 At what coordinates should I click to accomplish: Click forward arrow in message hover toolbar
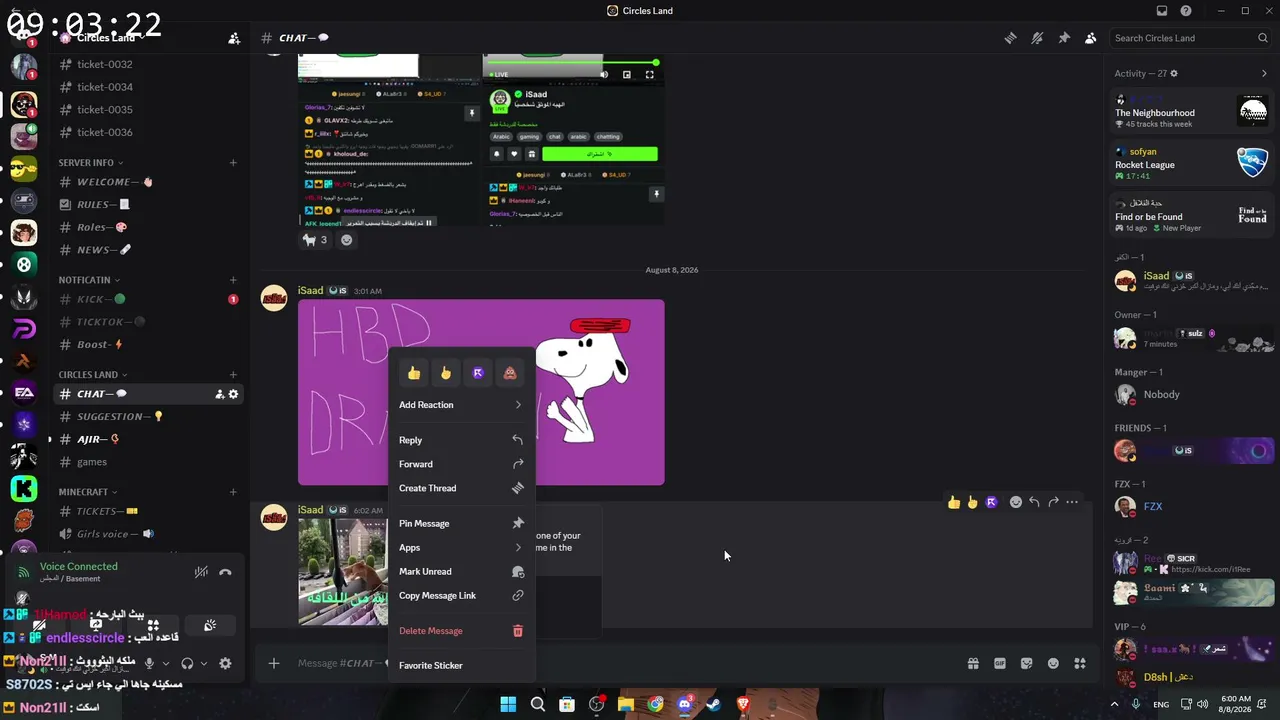coord(1053,502)
